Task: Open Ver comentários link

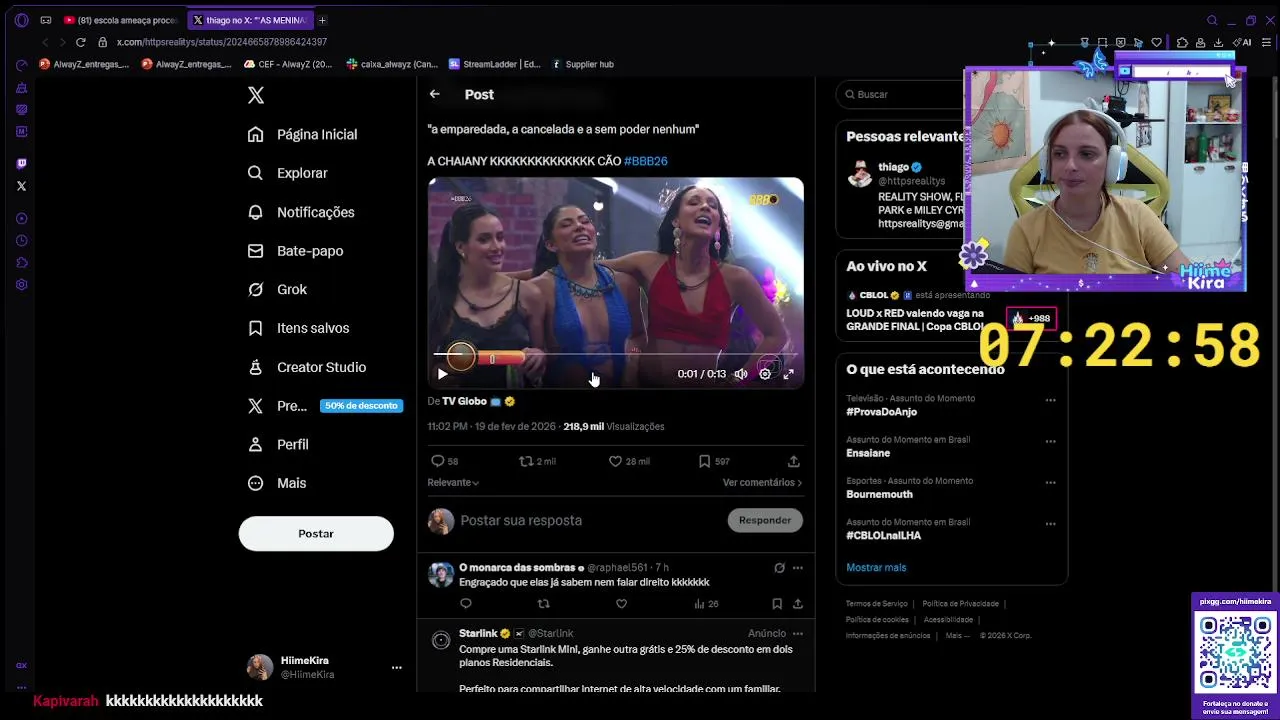Action: click(762, 482)
